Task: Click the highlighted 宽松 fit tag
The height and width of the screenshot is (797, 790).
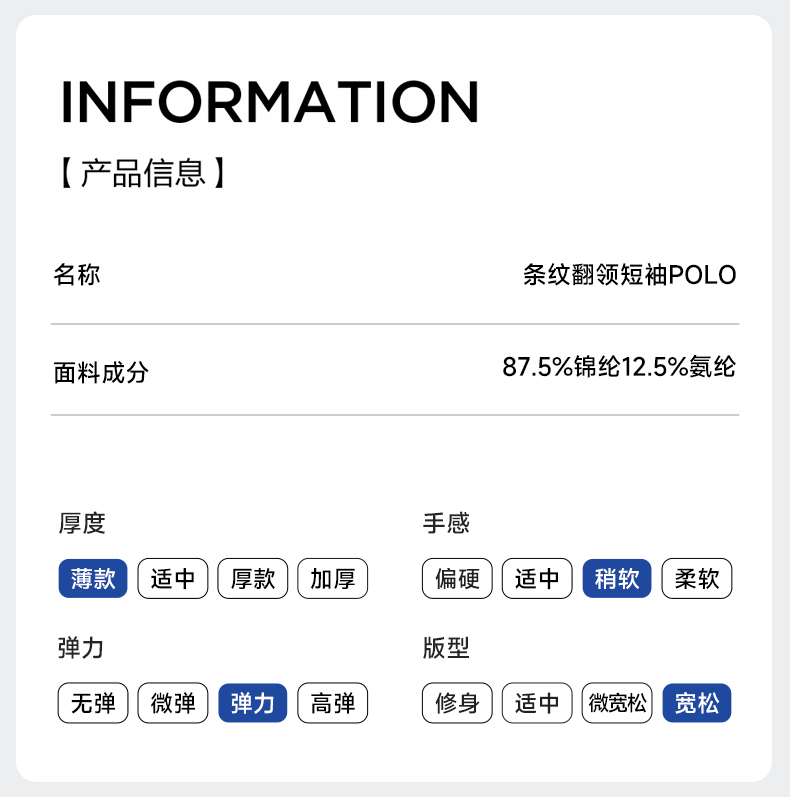Action: [x=697, y=703]
